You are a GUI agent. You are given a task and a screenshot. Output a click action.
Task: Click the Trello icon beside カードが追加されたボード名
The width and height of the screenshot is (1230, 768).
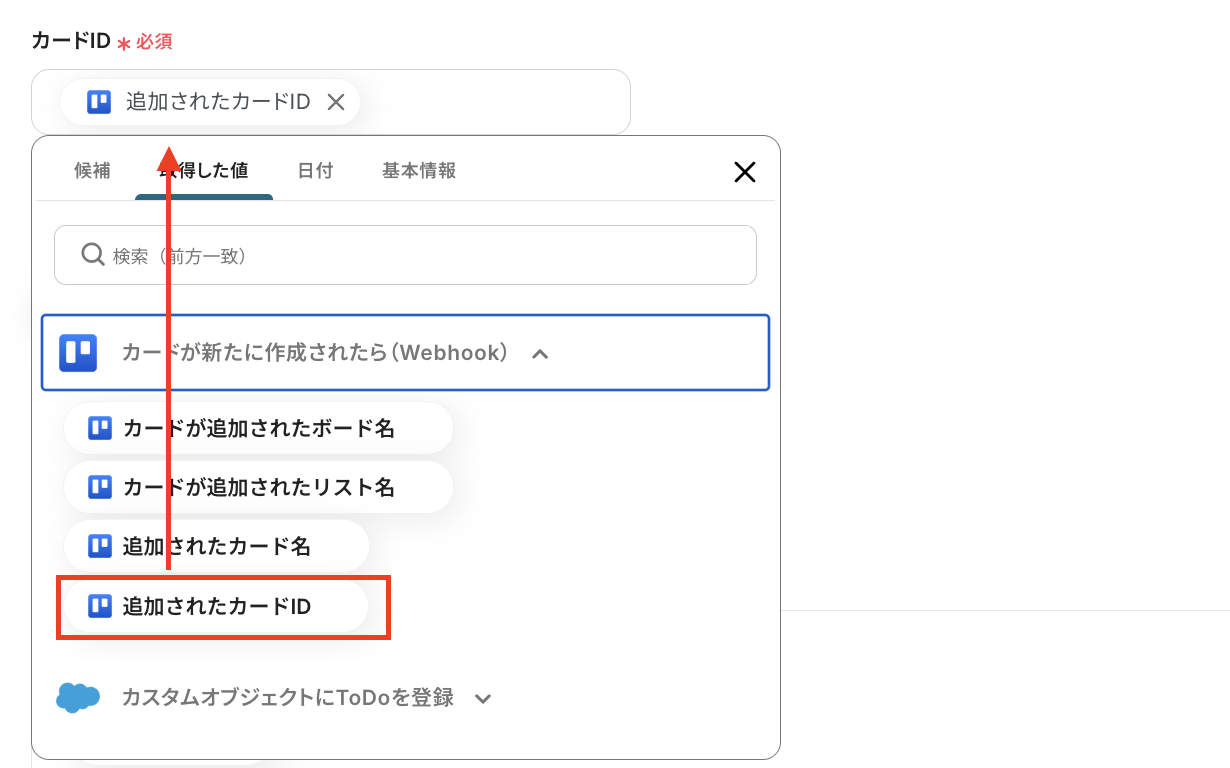[x=99, y=427]
